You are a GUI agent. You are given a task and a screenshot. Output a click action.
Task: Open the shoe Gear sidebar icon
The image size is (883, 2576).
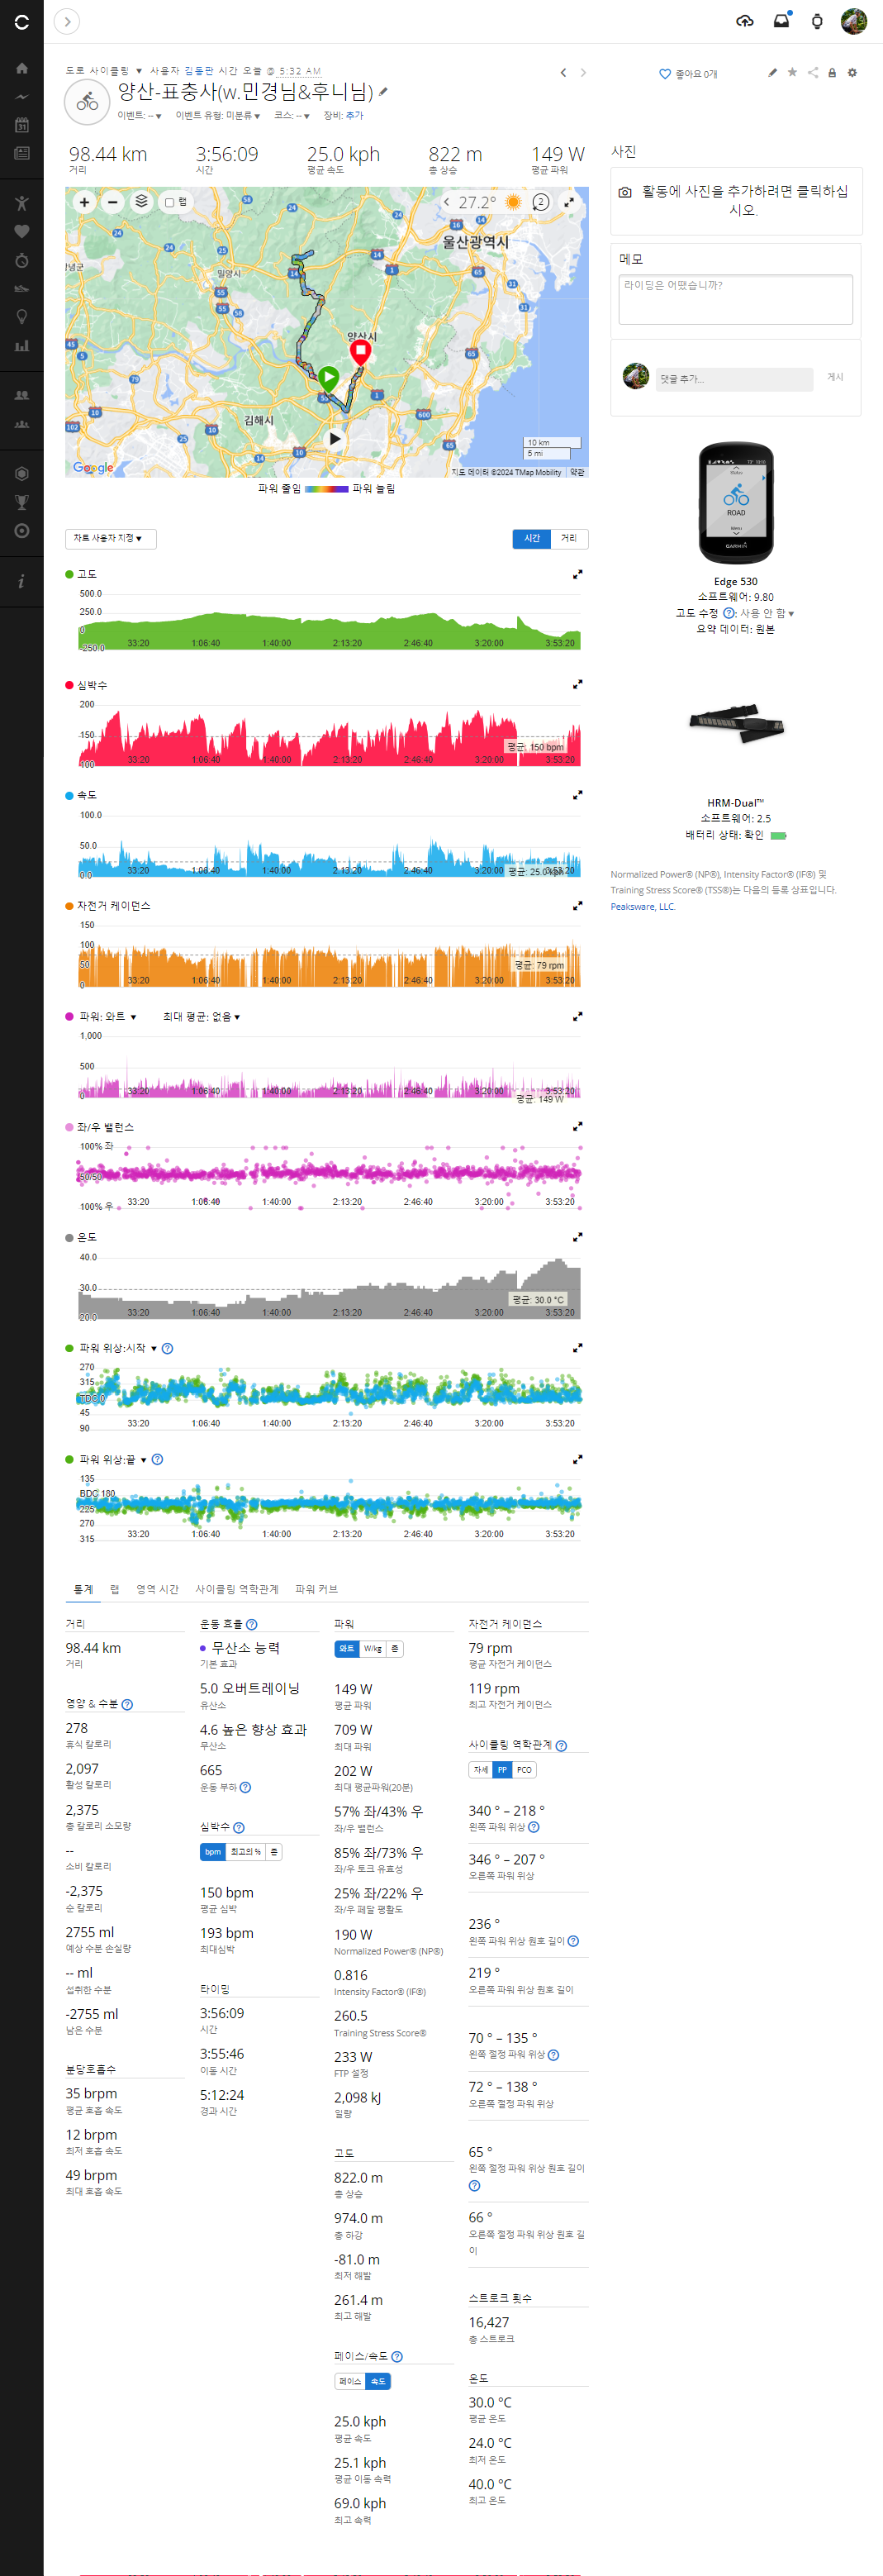pos(22,289)
